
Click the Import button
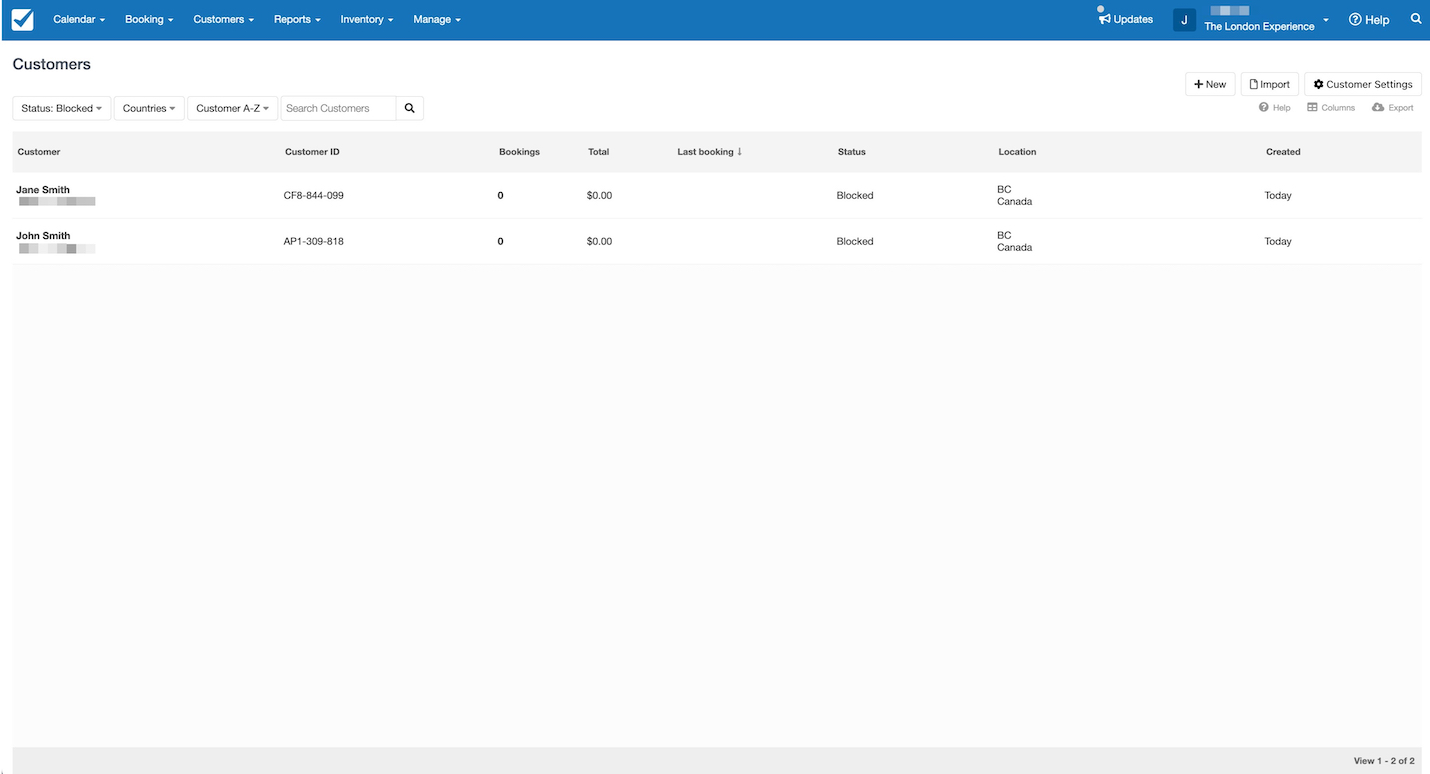(1270, 84)
